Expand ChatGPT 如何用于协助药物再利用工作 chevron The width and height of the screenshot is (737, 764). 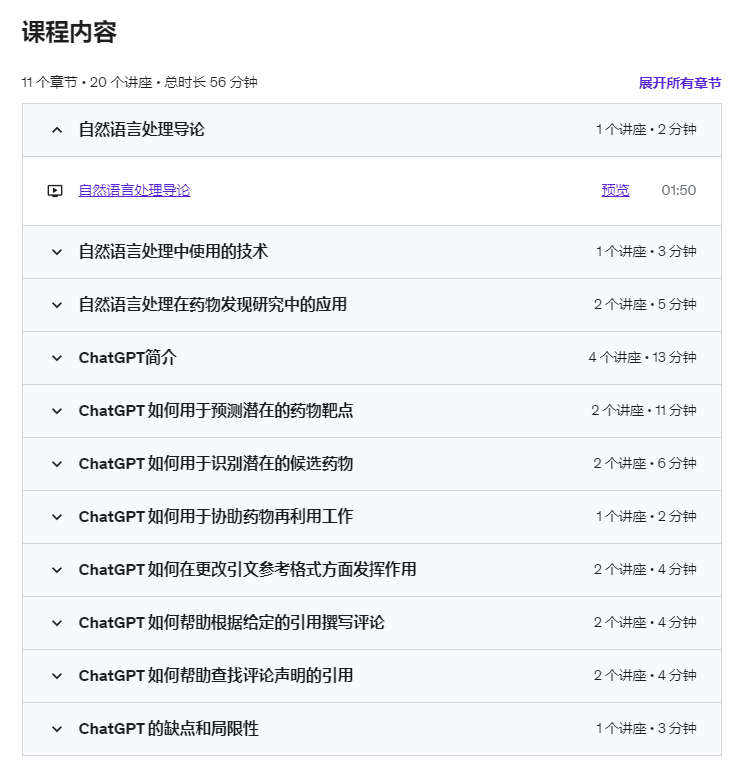[x=57, y=517]
